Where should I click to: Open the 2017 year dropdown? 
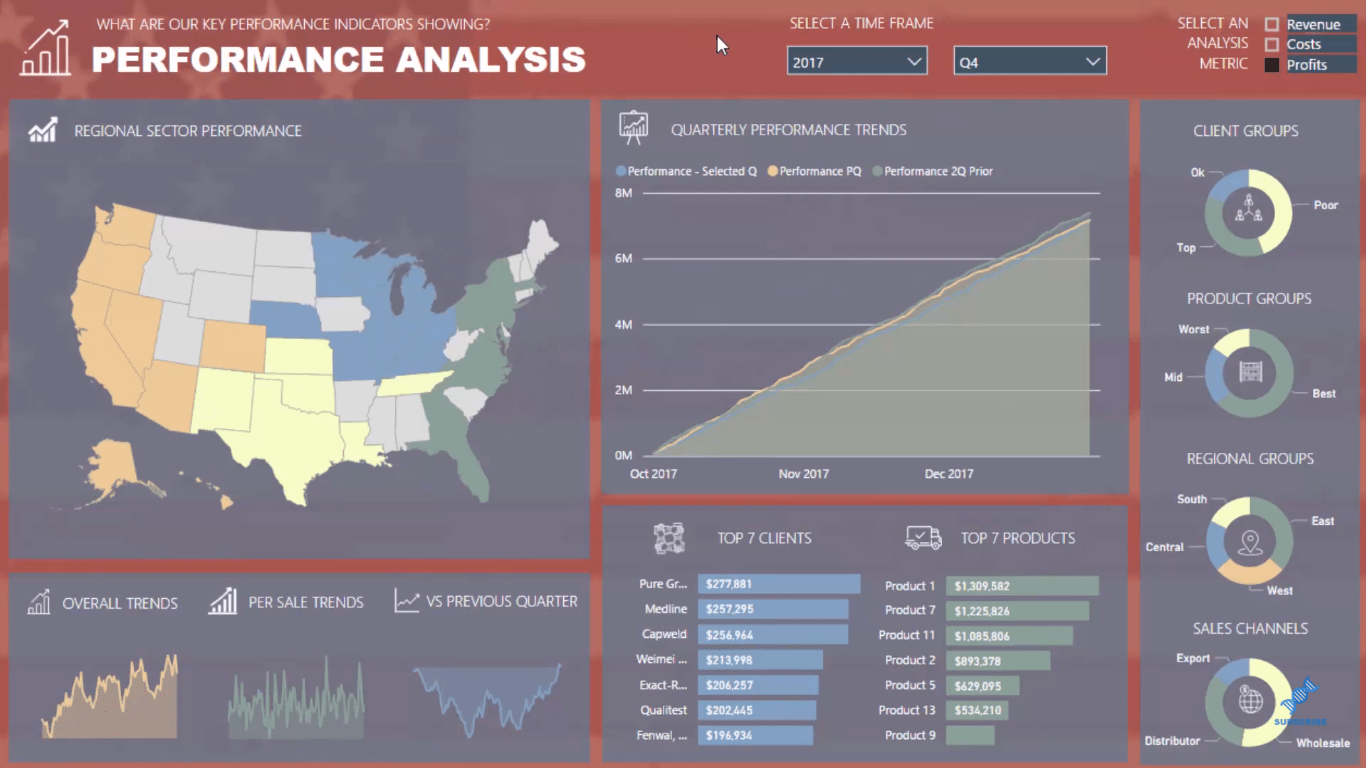857,61
